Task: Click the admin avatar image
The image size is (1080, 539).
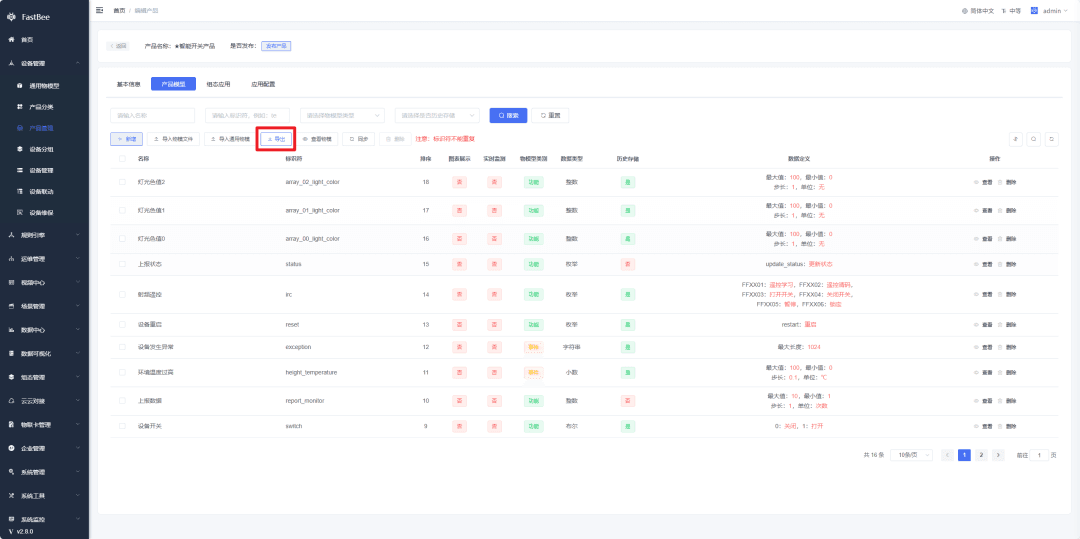Action: point(1035,10)
